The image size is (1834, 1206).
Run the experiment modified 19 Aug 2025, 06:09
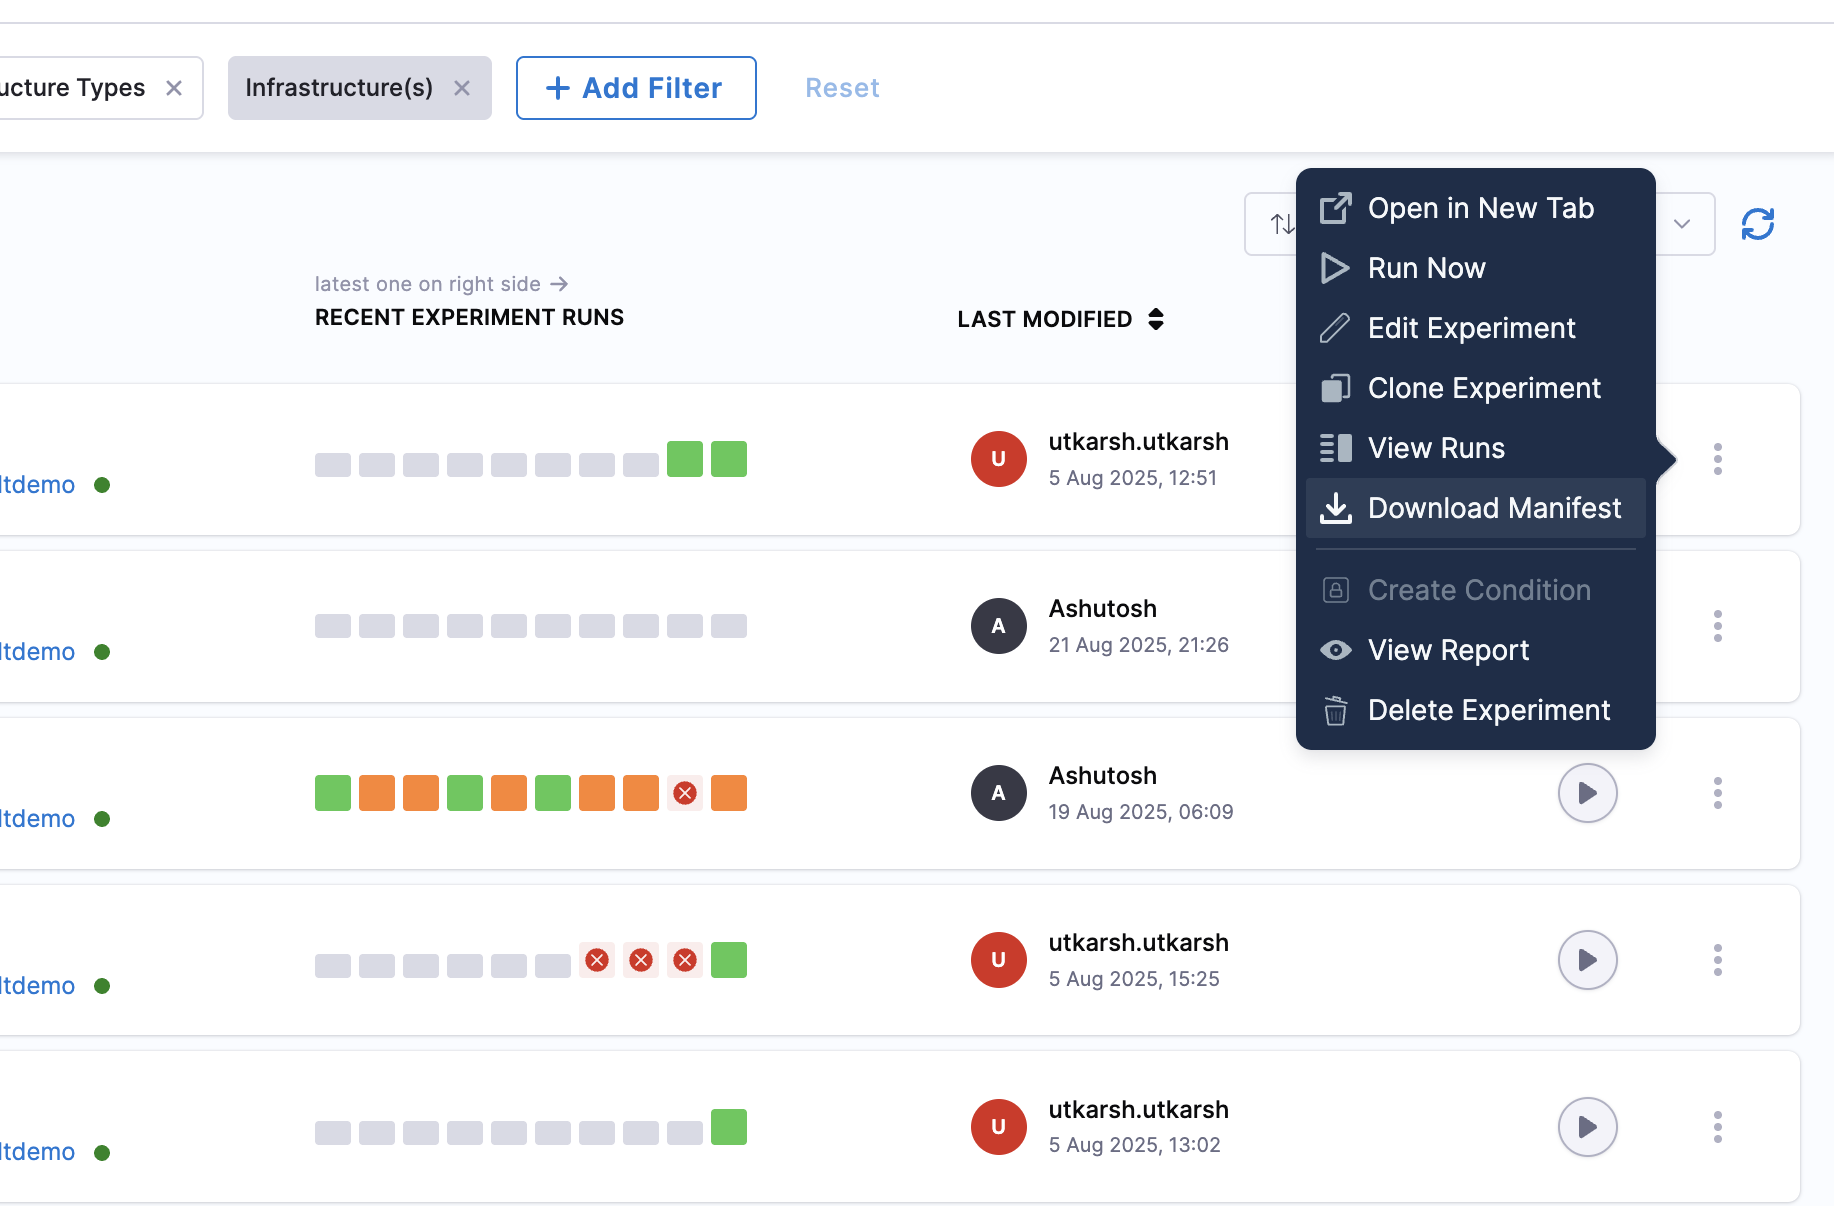(x=1587, y=793)
